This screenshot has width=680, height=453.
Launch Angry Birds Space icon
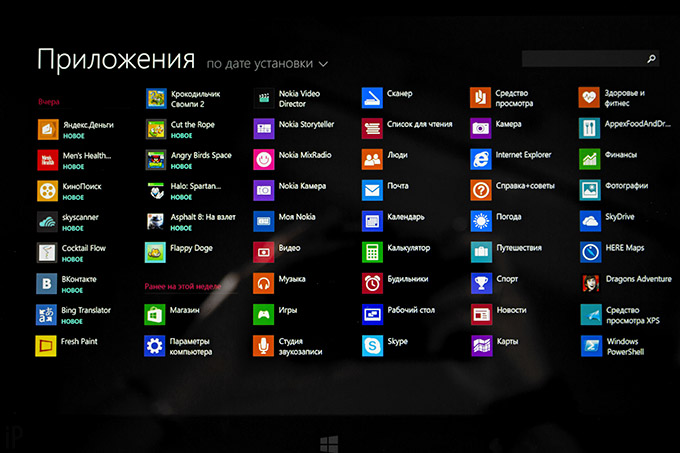156,160
